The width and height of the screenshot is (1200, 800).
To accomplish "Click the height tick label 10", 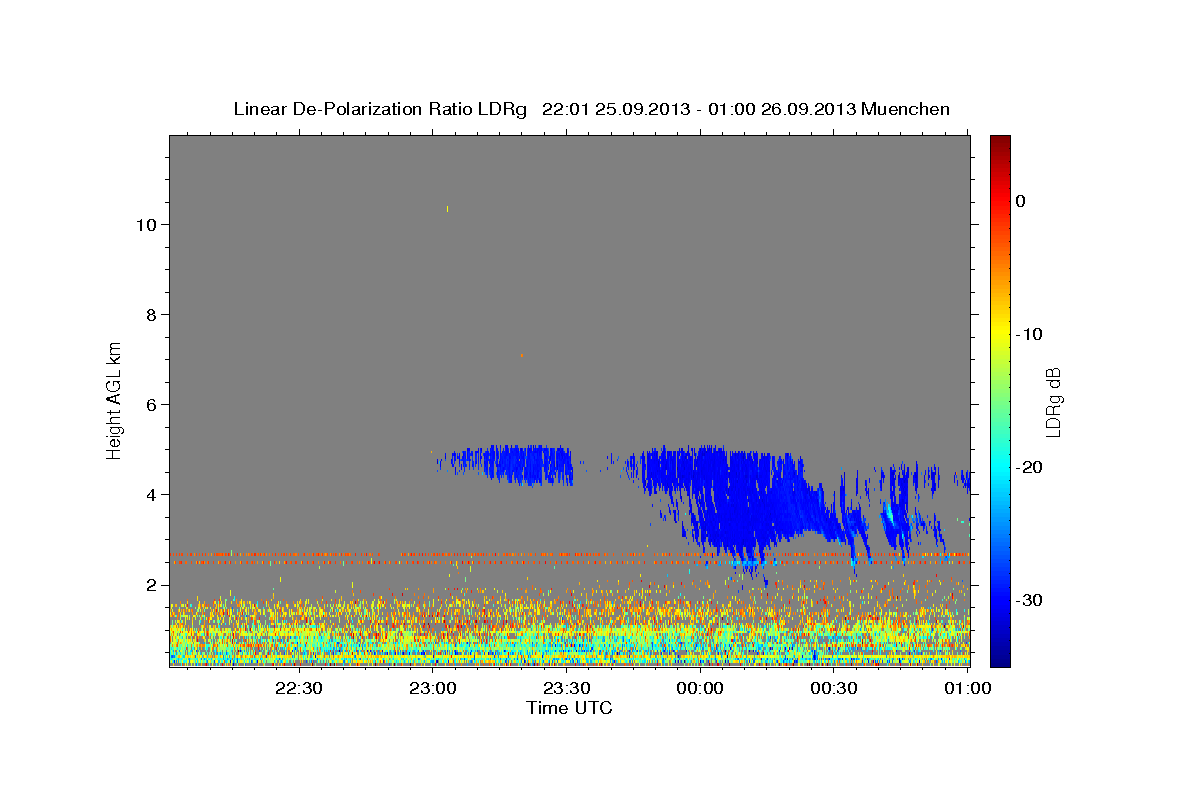I will [x=146, y=225].
